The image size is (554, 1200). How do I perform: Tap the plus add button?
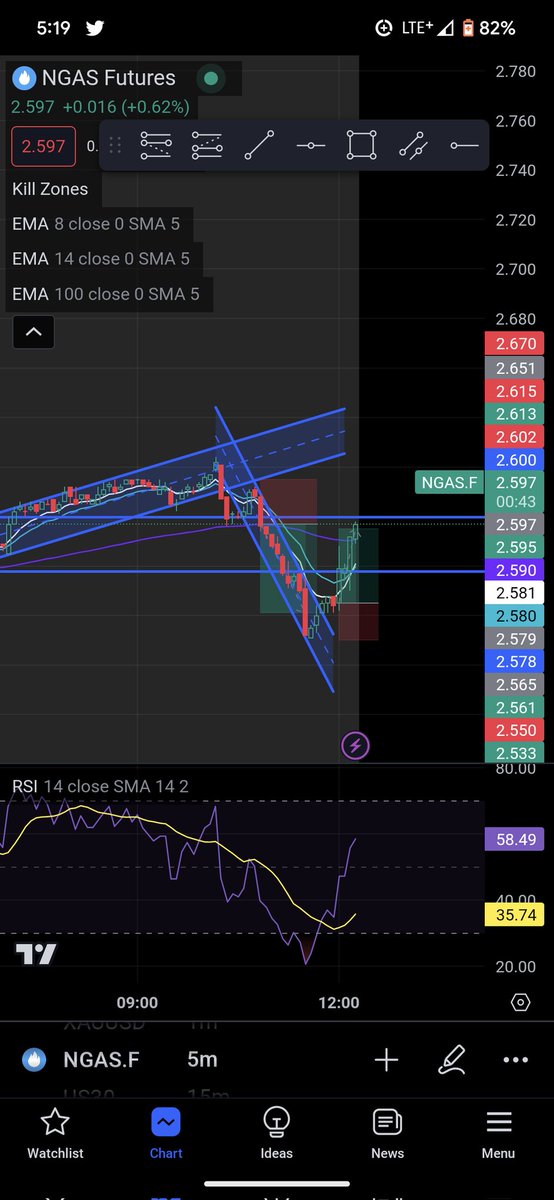[386, 1061]
